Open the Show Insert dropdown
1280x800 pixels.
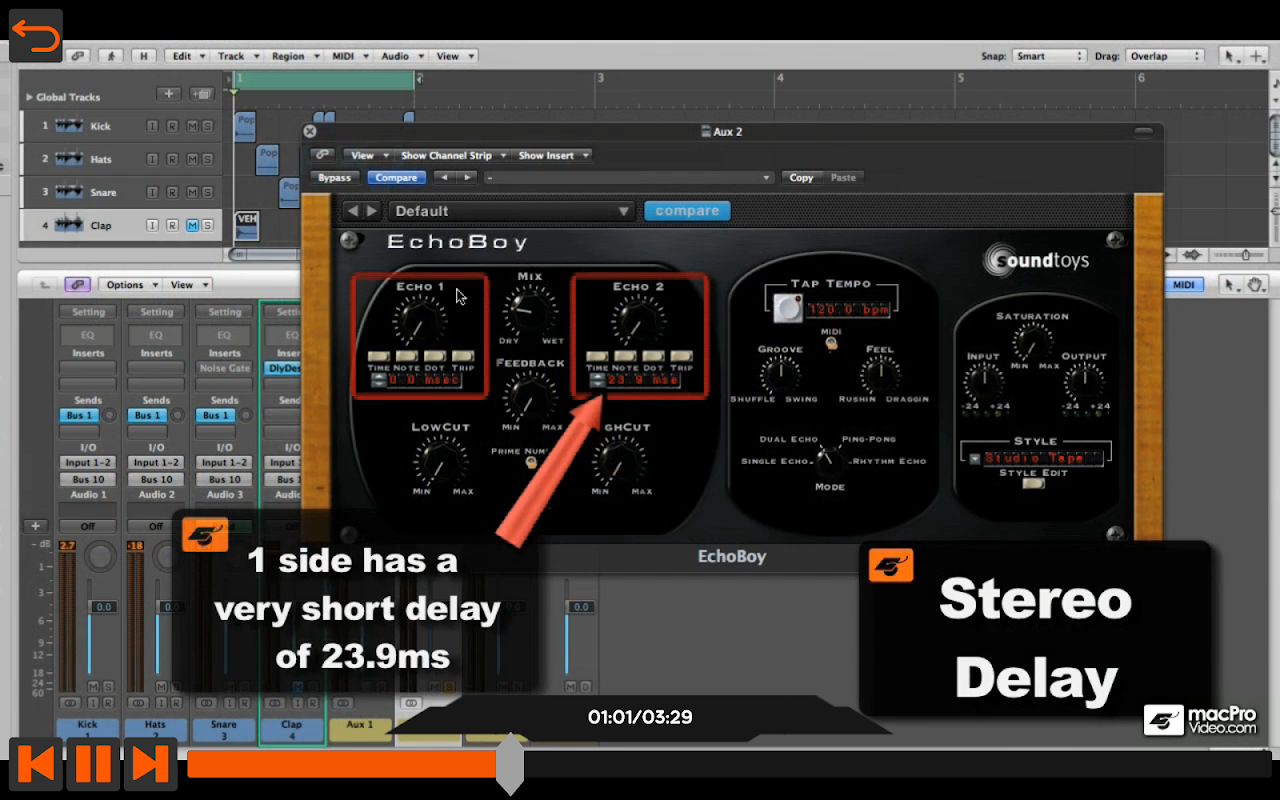click(x=552, y=155)
